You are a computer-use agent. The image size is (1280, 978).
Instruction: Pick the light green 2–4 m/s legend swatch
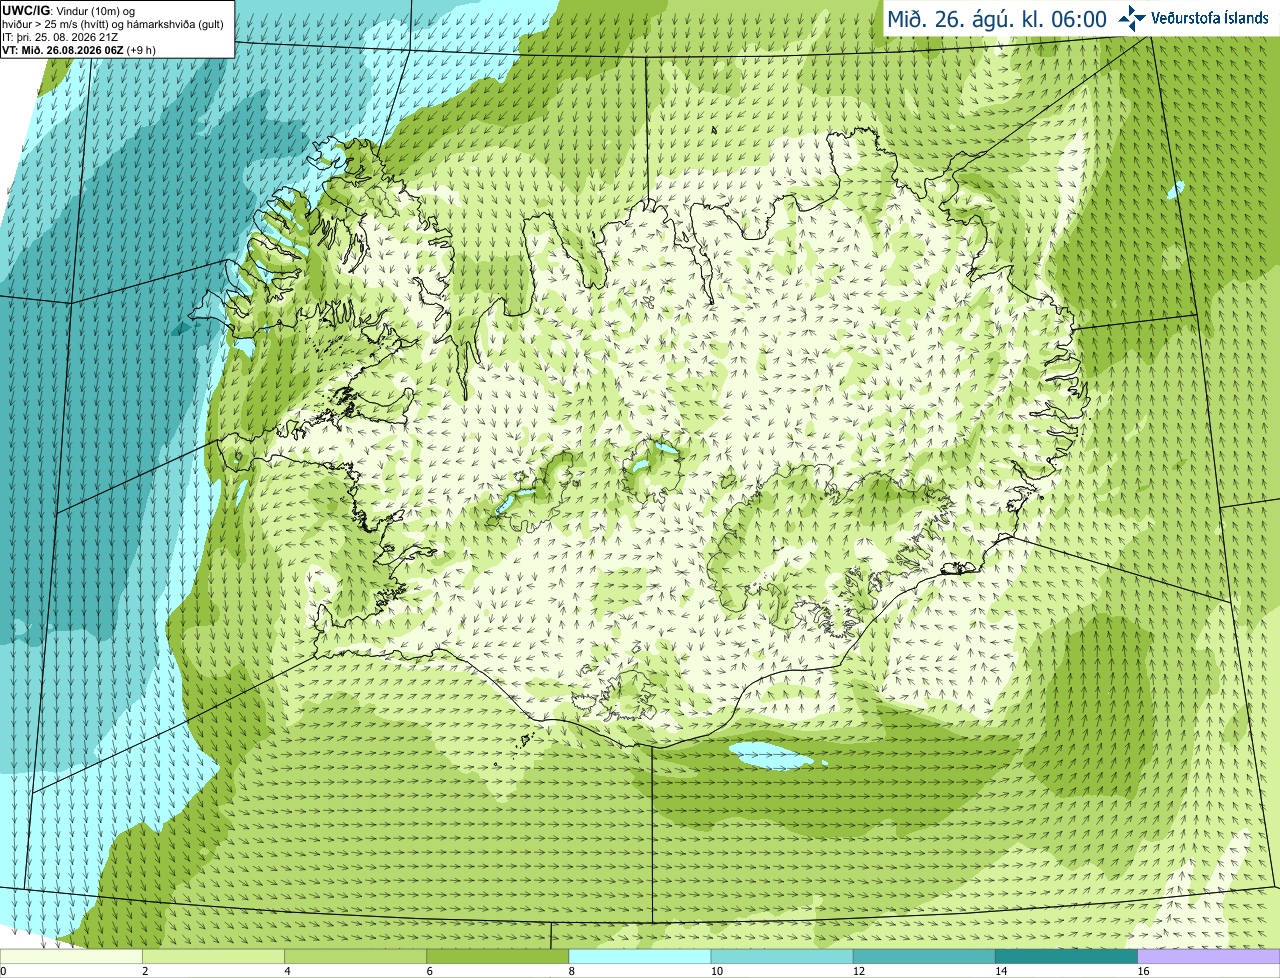[214, 957]
